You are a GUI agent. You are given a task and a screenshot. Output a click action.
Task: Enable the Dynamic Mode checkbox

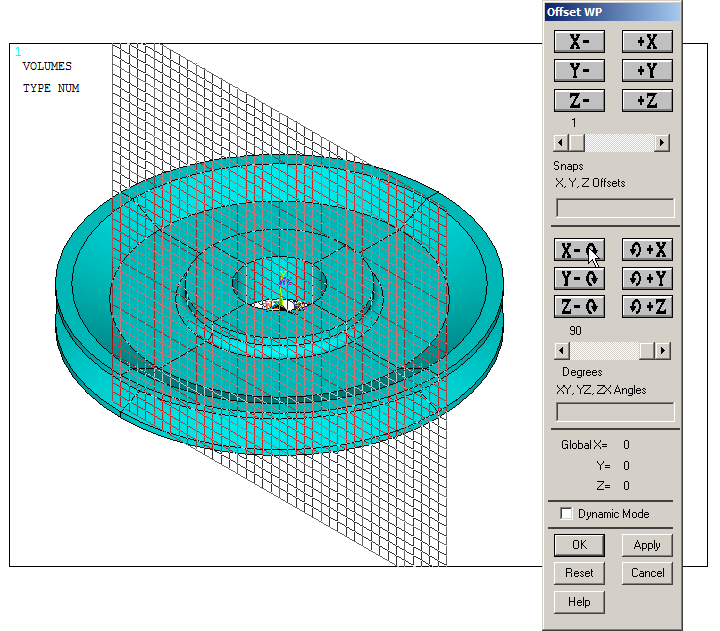pyautogui.click(x=566, y=513)
